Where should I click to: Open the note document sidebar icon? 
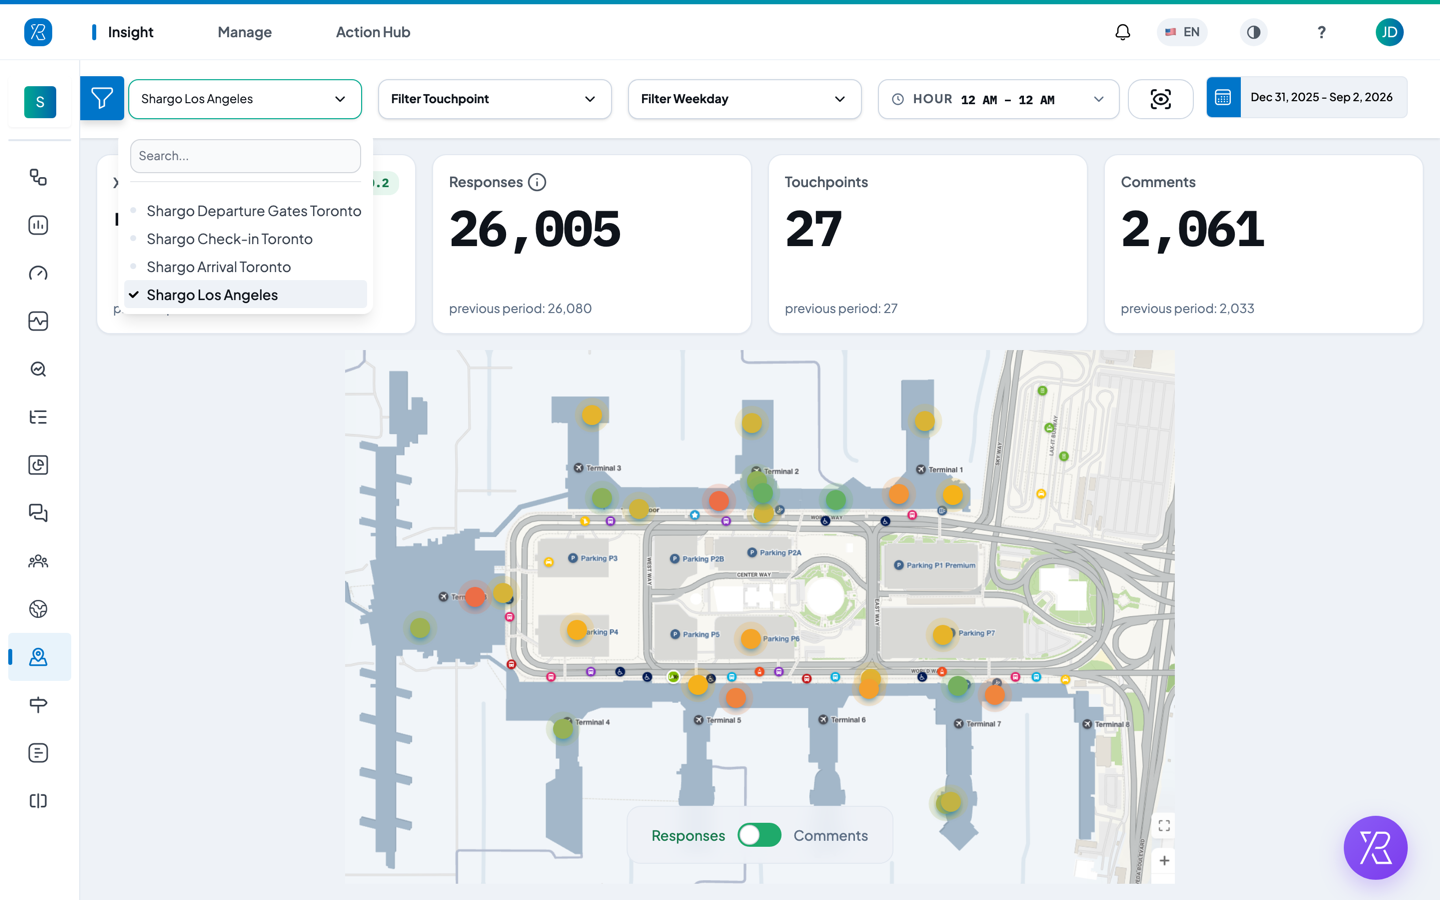(x=38, y=753)
